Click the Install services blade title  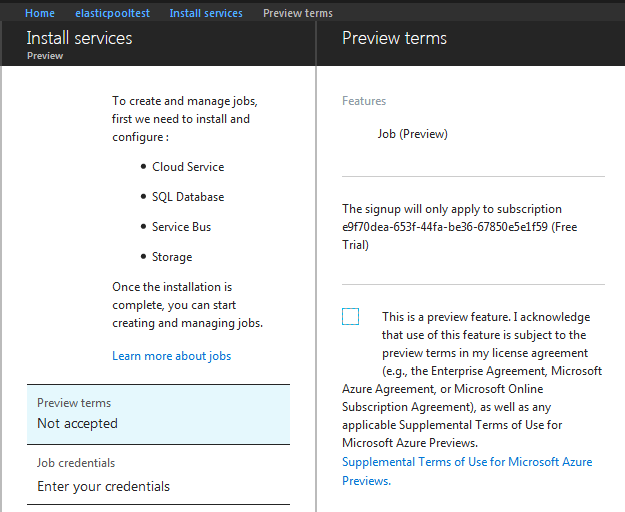[79, 38]
